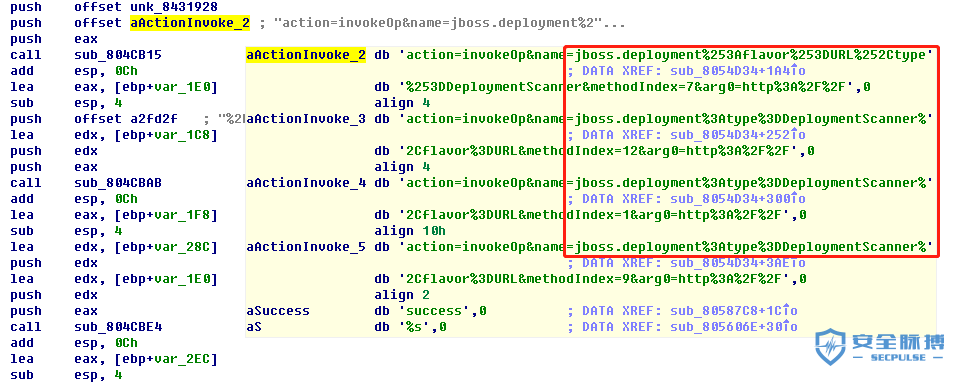The width and height of the screenshot is (964, 382).
Task: Click the aActionInvoke_3 label
Action: point(306,119)
